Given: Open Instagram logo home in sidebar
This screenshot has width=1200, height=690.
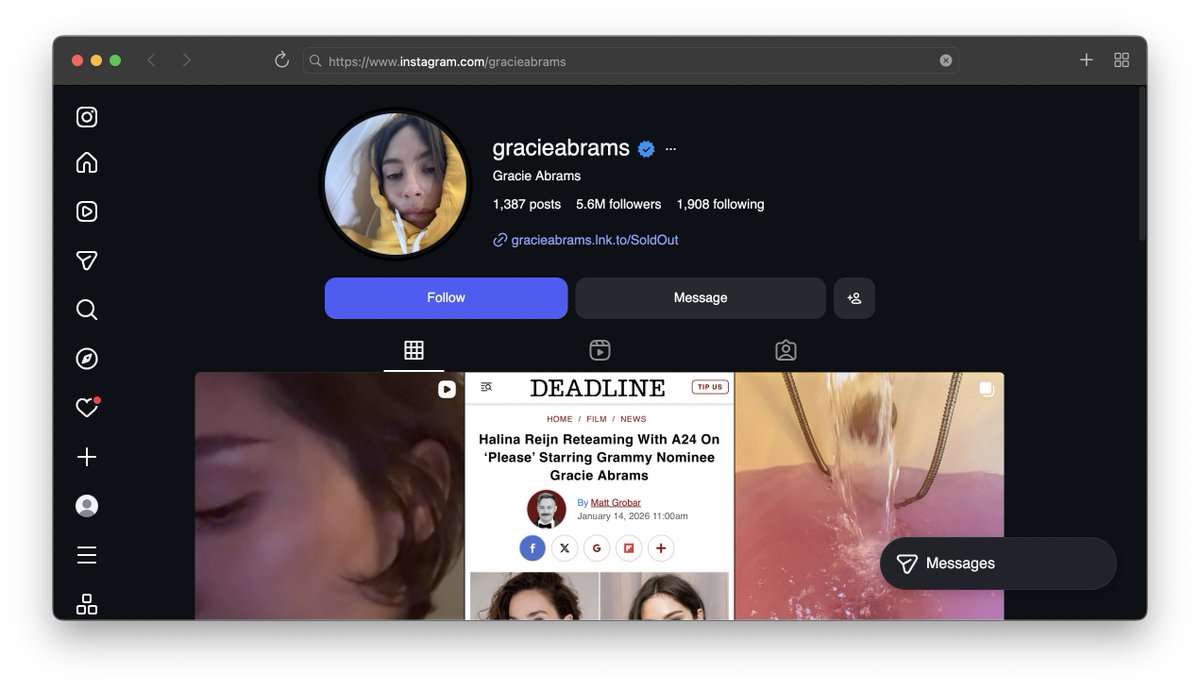Looking at the screenshot, I should [87, 117].
